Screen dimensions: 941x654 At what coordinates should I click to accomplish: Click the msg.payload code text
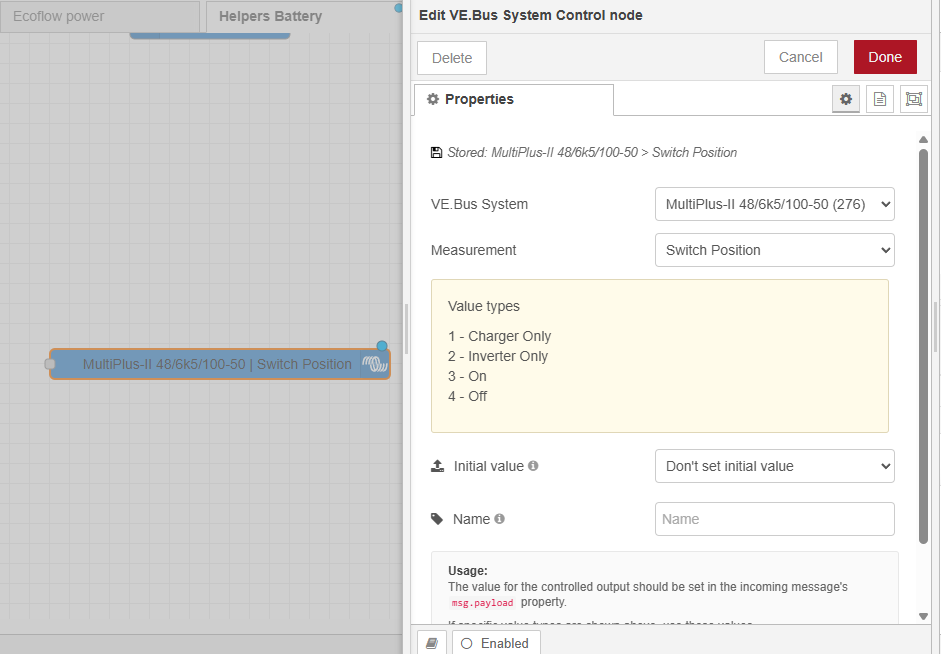483,602
